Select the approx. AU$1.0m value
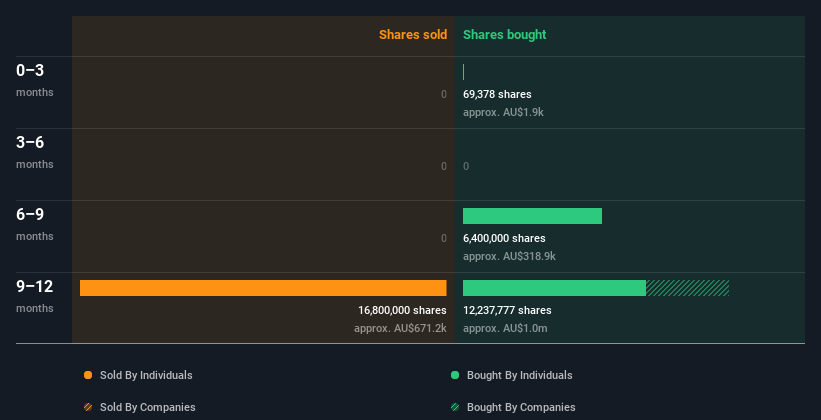The width and height of the screenshot is (821, 420). (x=505, y=328)
